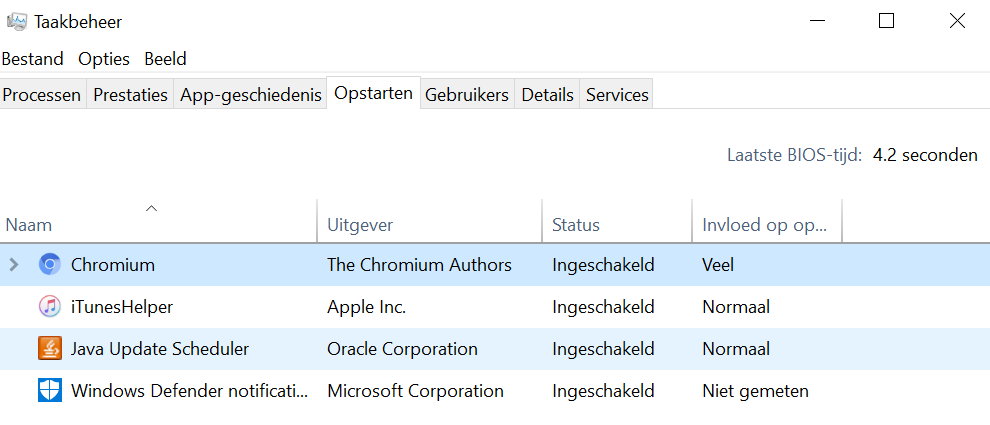The image size is (990, 425).
Task: Click the Chromium browser icon
Action: (49, 265)
